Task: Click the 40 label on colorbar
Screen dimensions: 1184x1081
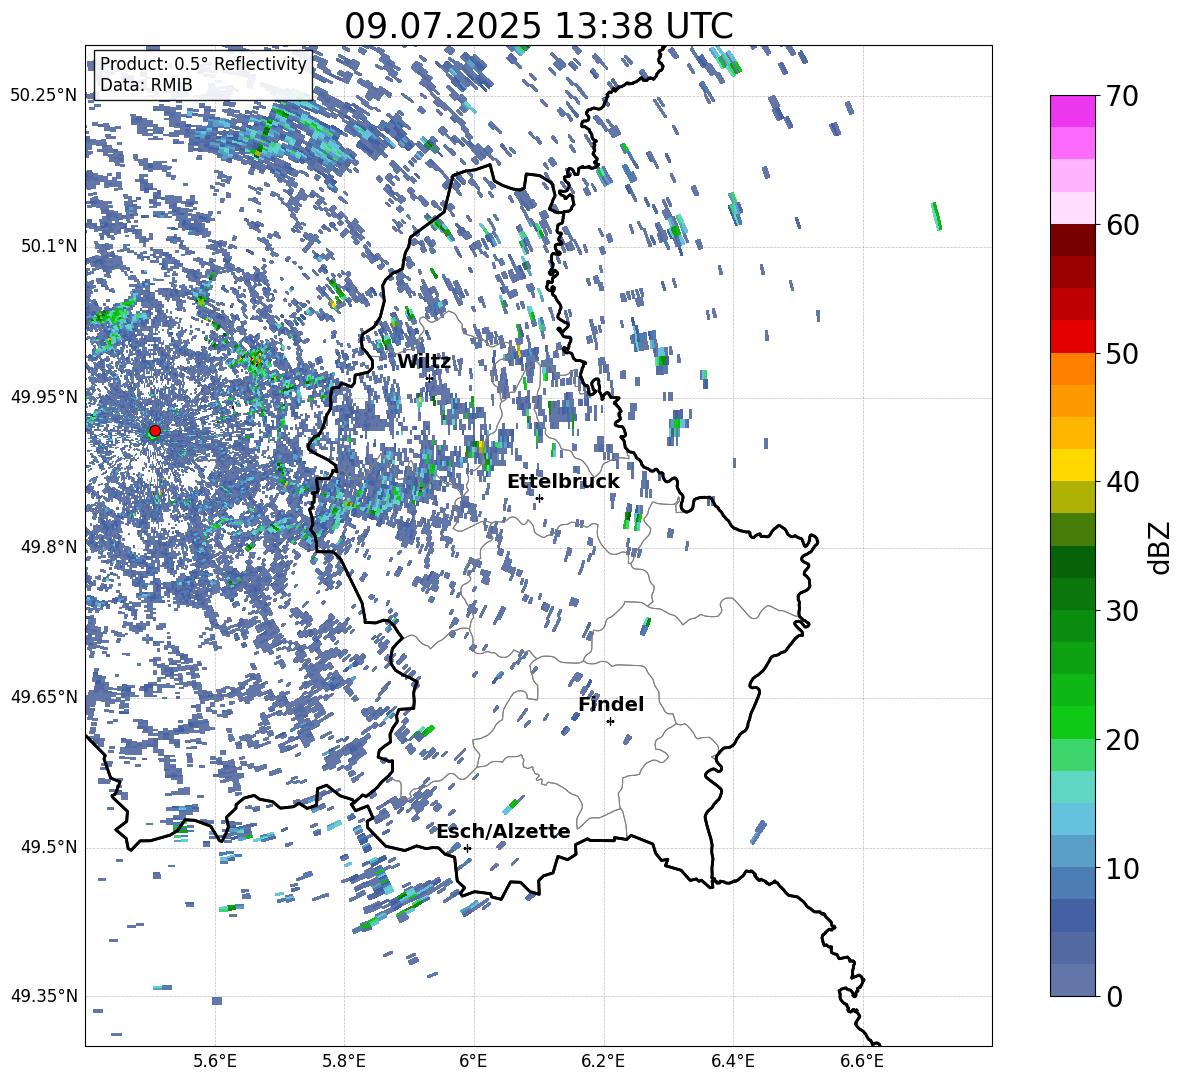Action: 1122,482
